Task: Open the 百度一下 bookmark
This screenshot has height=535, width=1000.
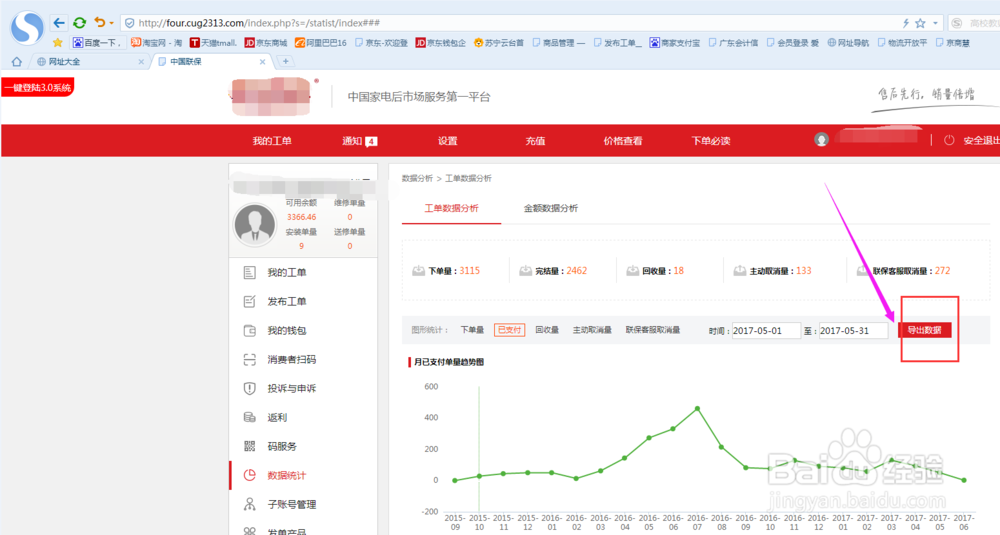Action: [96, 43]
